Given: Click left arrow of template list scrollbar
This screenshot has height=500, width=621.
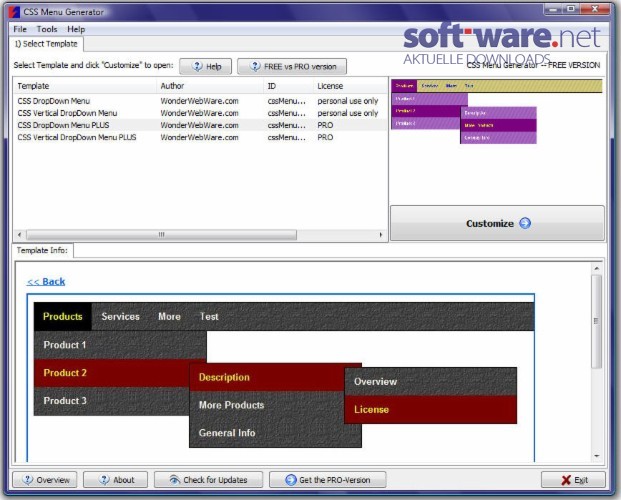Looking at the screenshot, I should click(19, 235).
